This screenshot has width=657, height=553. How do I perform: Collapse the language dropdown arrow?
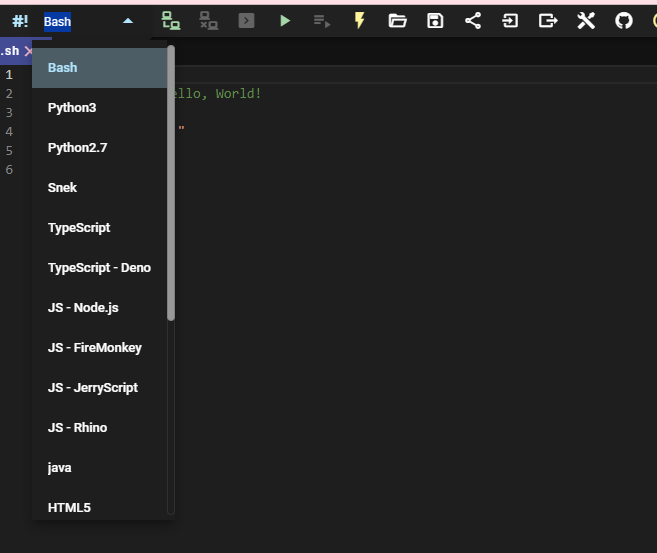pos(128,21)
